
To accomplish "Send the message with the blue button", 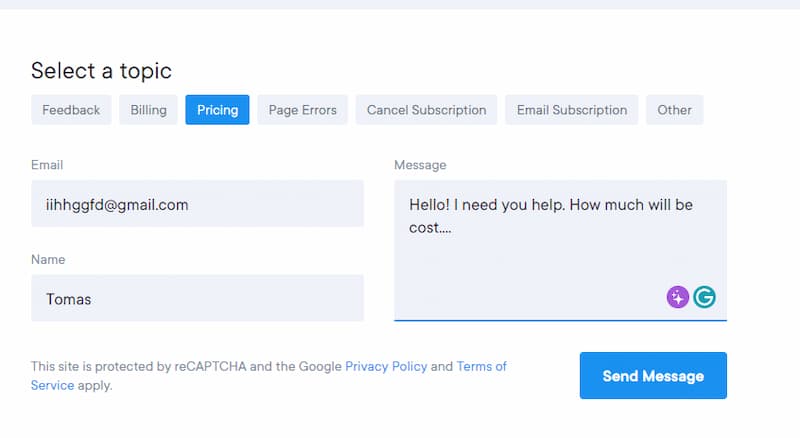I will click(x=653, y=375).
